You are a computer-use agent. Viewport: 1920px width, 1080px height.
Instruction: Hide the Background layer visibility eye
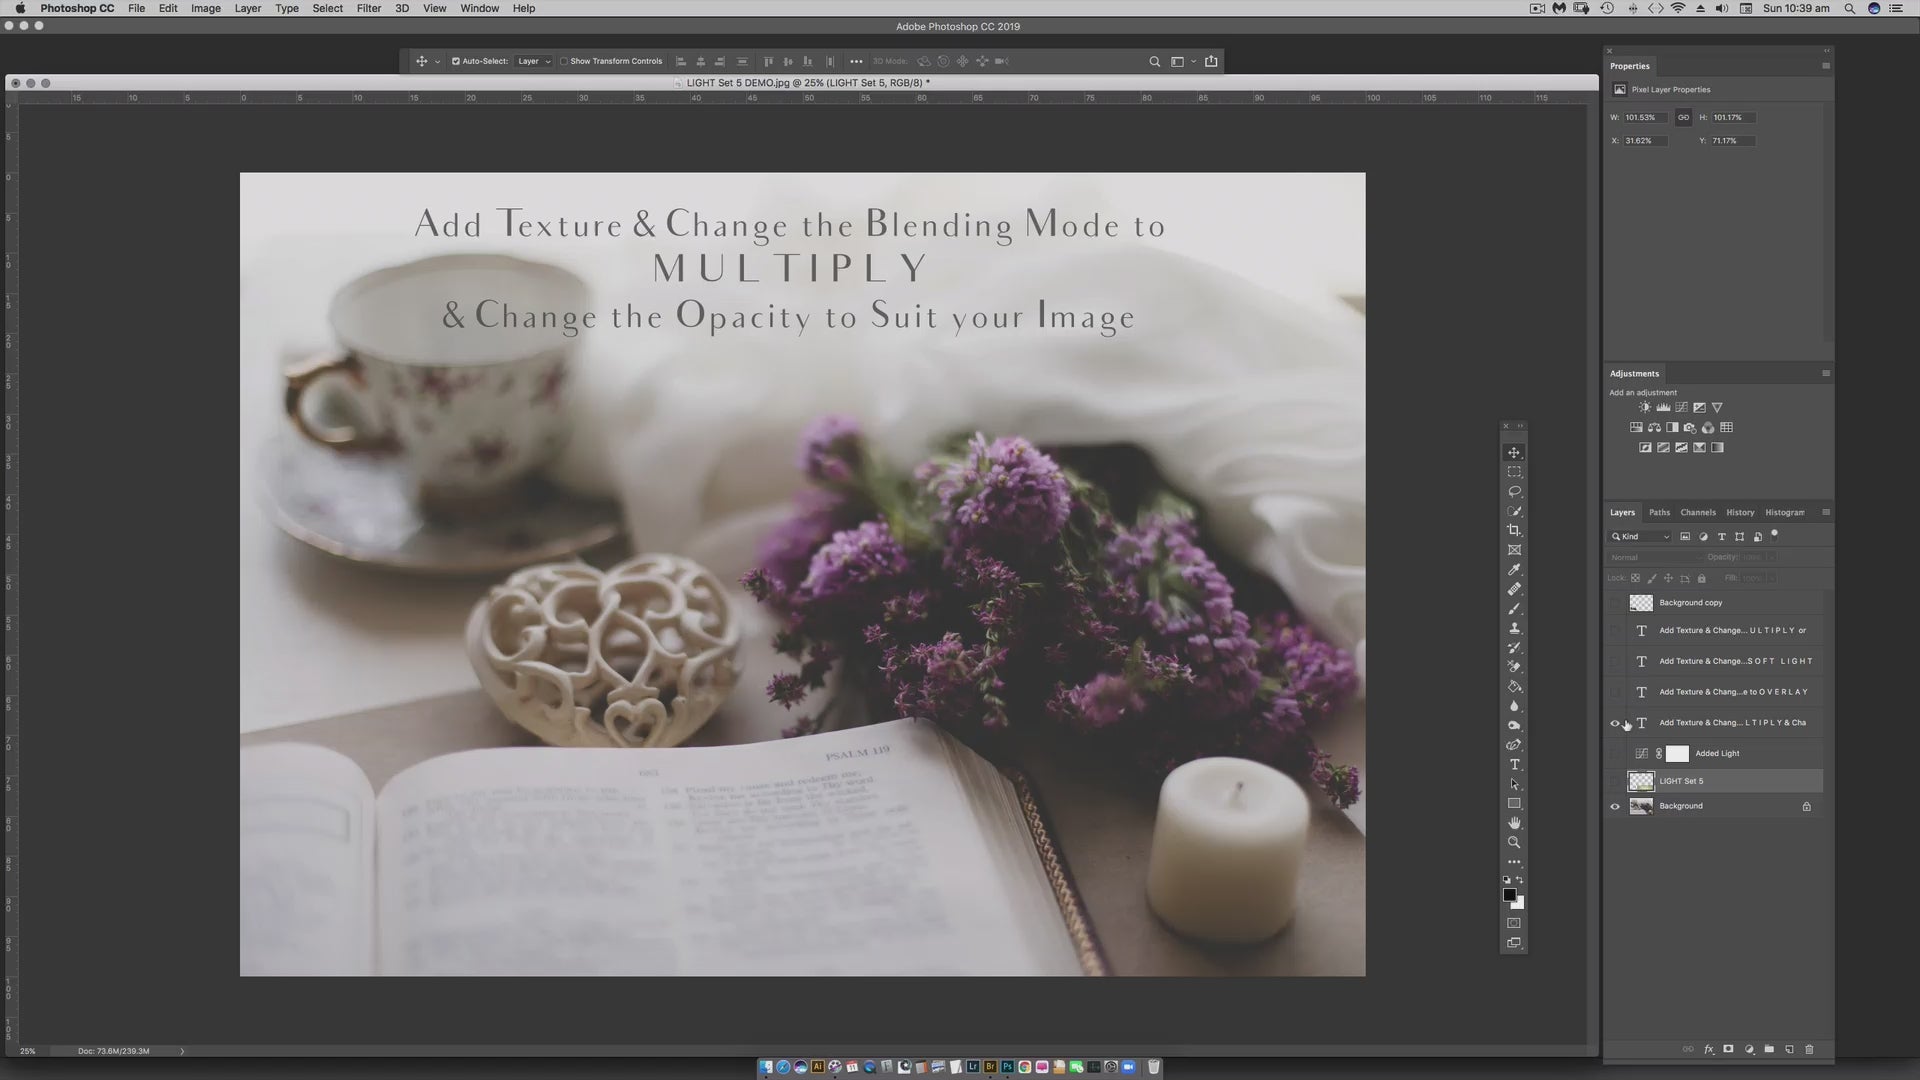click(1615, 806)
